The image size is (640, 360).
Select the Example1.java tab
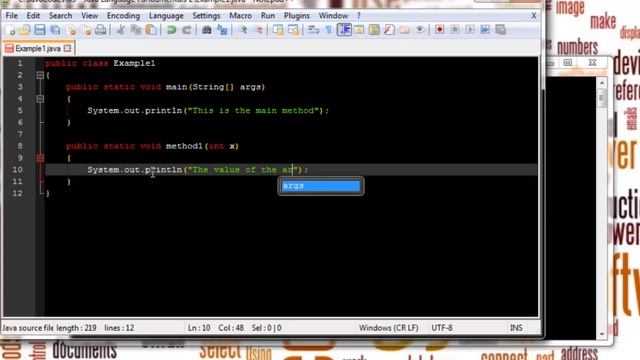38,49
